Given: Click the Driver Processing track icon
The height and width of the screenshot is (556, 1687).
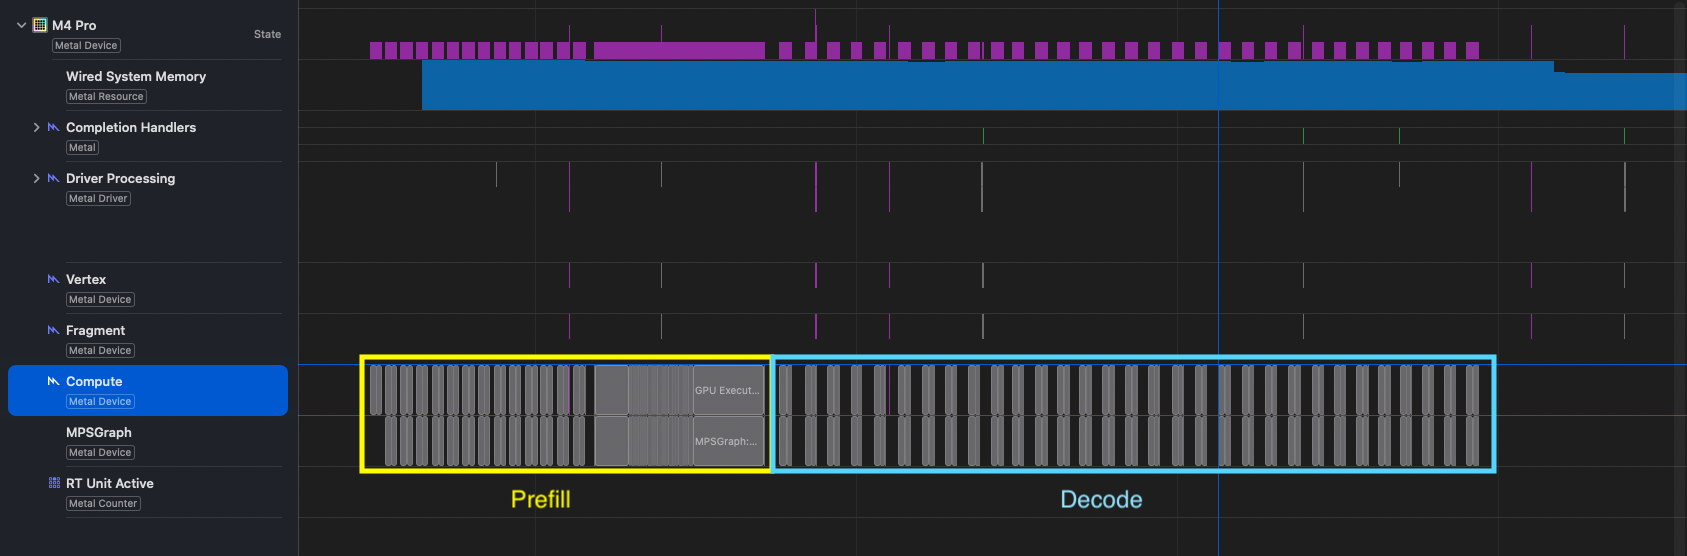Looking at the screenshot, I should (x=54, y=178).
